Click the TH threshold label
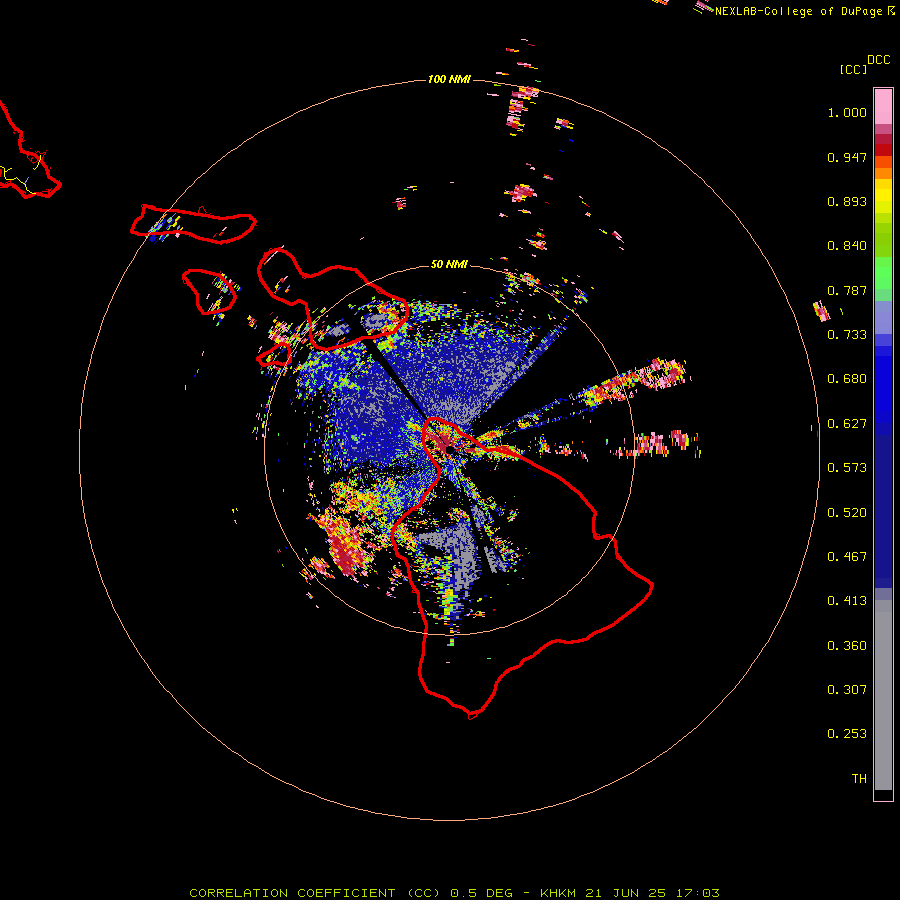Viewport: 900px width, 900px height. pyautogui.click(x=859, y=779)
